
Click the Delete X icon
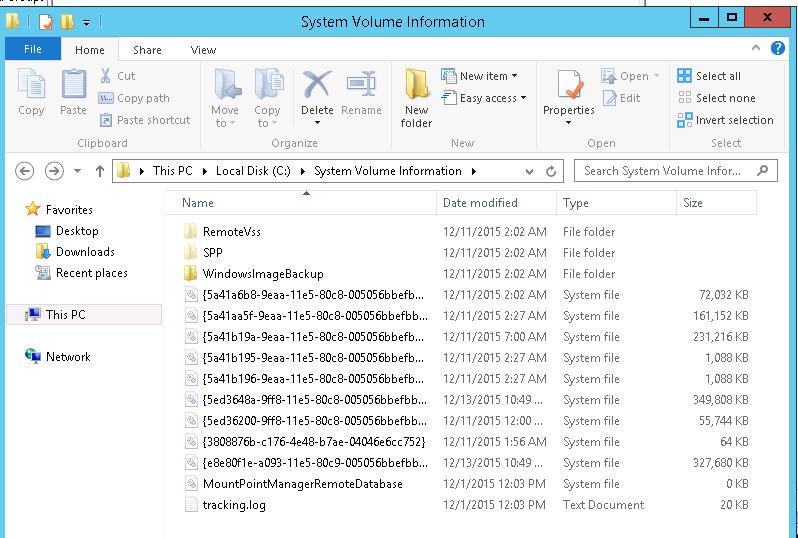317,84
